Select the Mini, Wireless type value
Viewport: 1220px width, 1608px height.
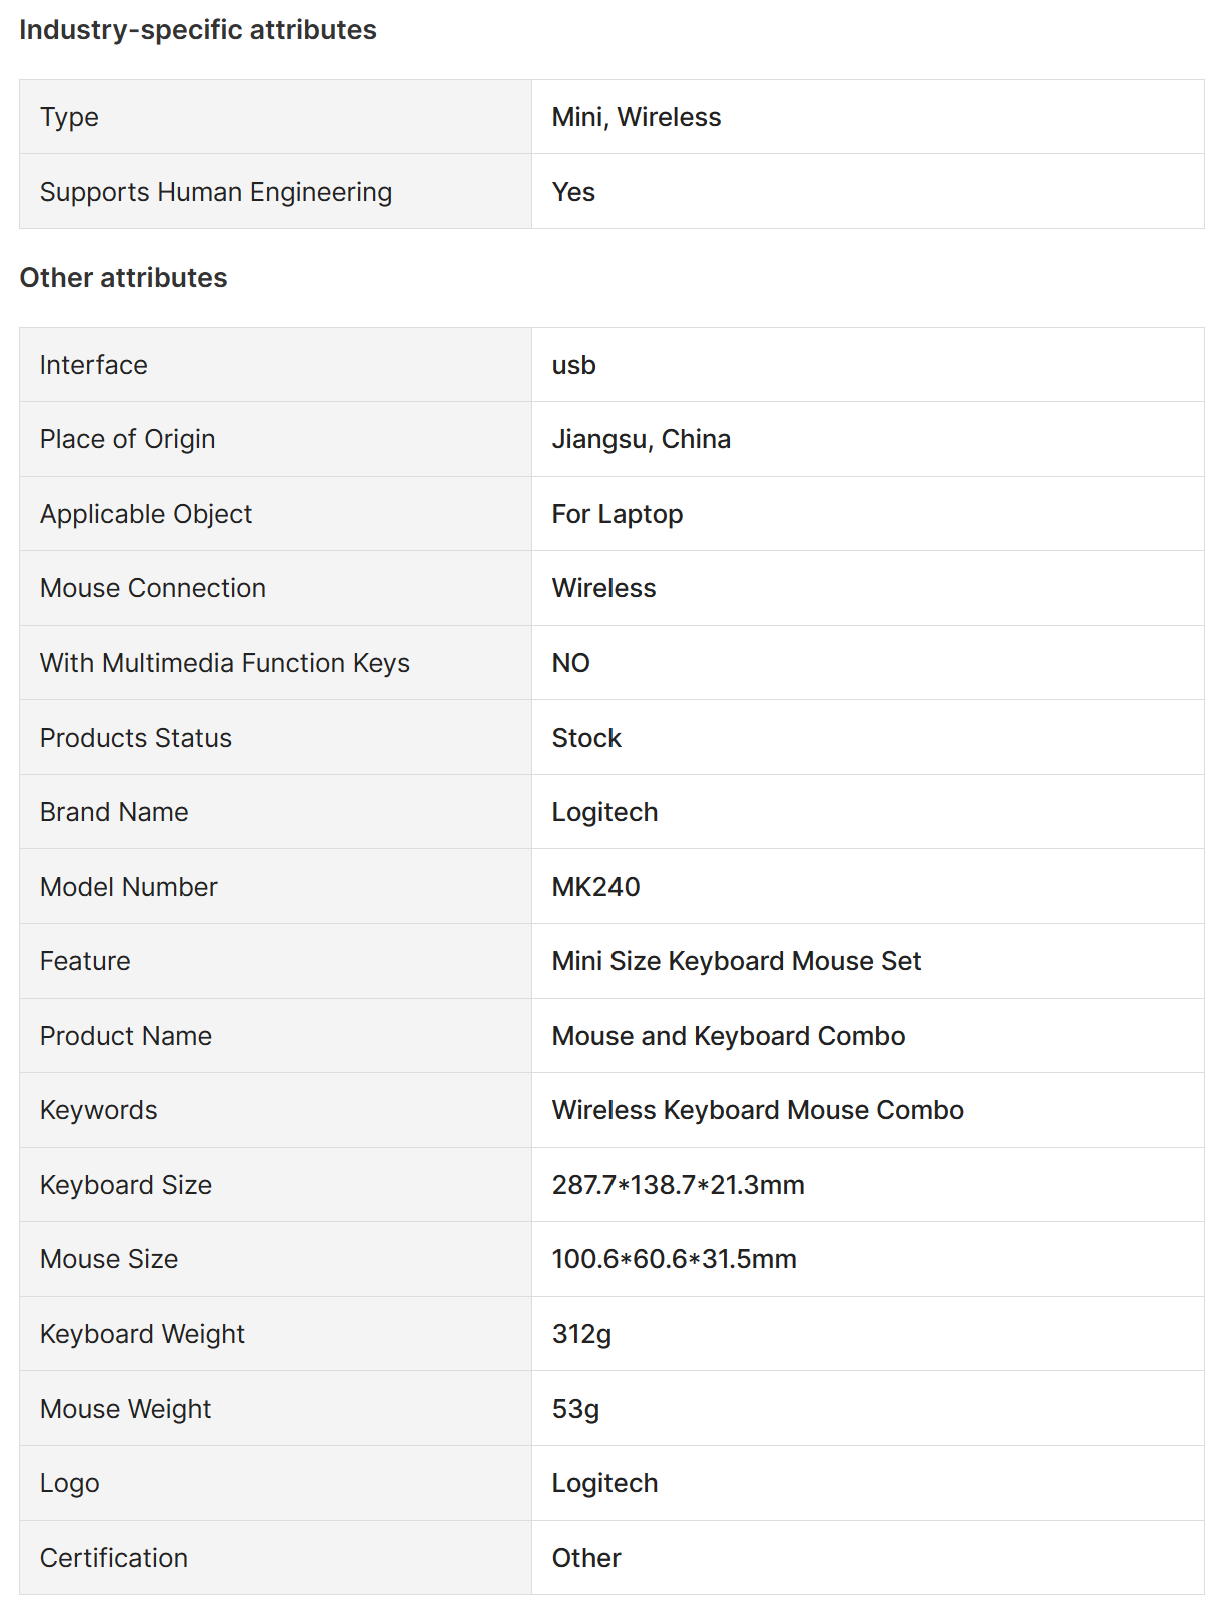(x=636, y=117)
